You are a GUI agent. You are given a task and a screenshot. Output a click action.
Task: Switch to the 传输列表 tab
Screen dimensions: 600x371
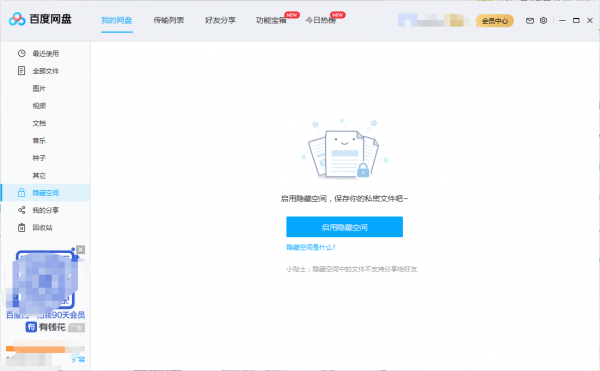[168, 20]
